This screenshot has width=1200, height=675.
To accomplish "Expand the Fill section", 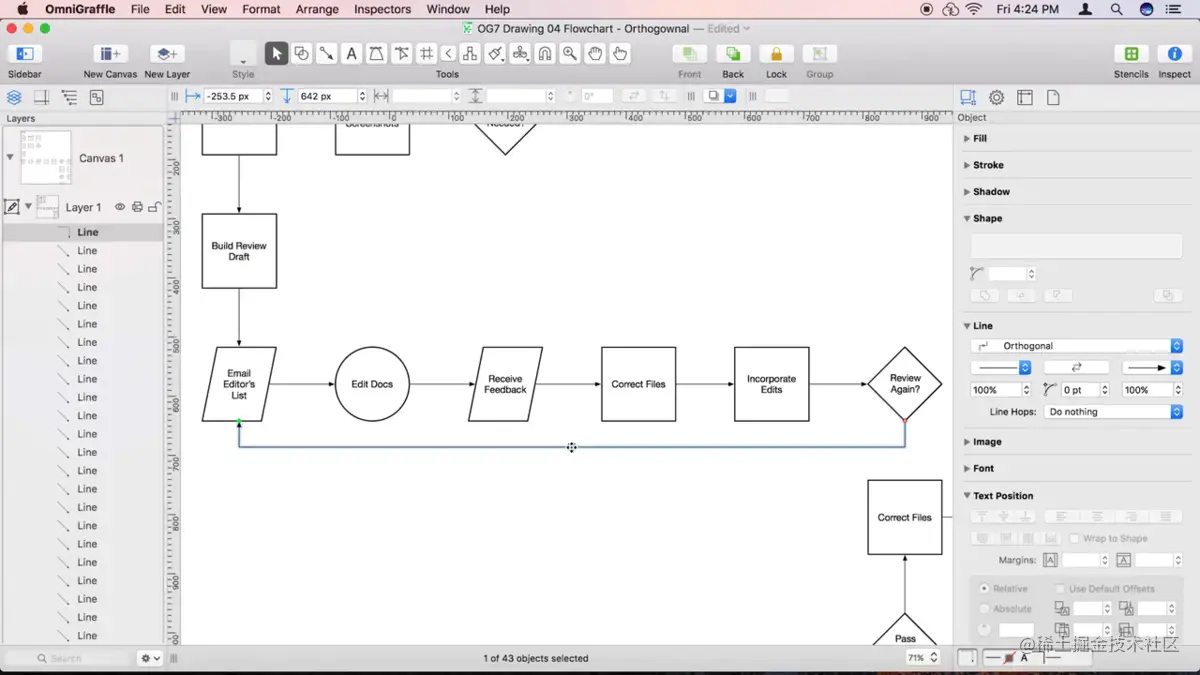I will (967, 139).
